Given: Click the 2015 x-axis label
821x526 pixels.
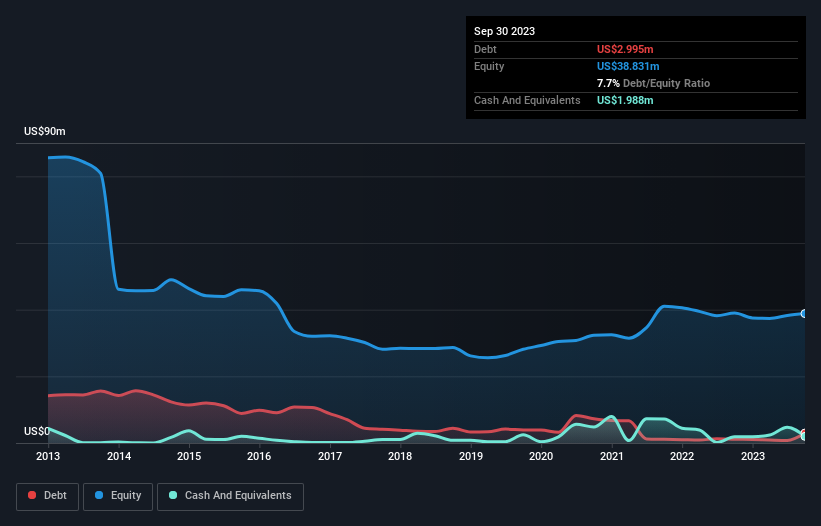Looking at the screenshot, I should [x=189, y=456].
